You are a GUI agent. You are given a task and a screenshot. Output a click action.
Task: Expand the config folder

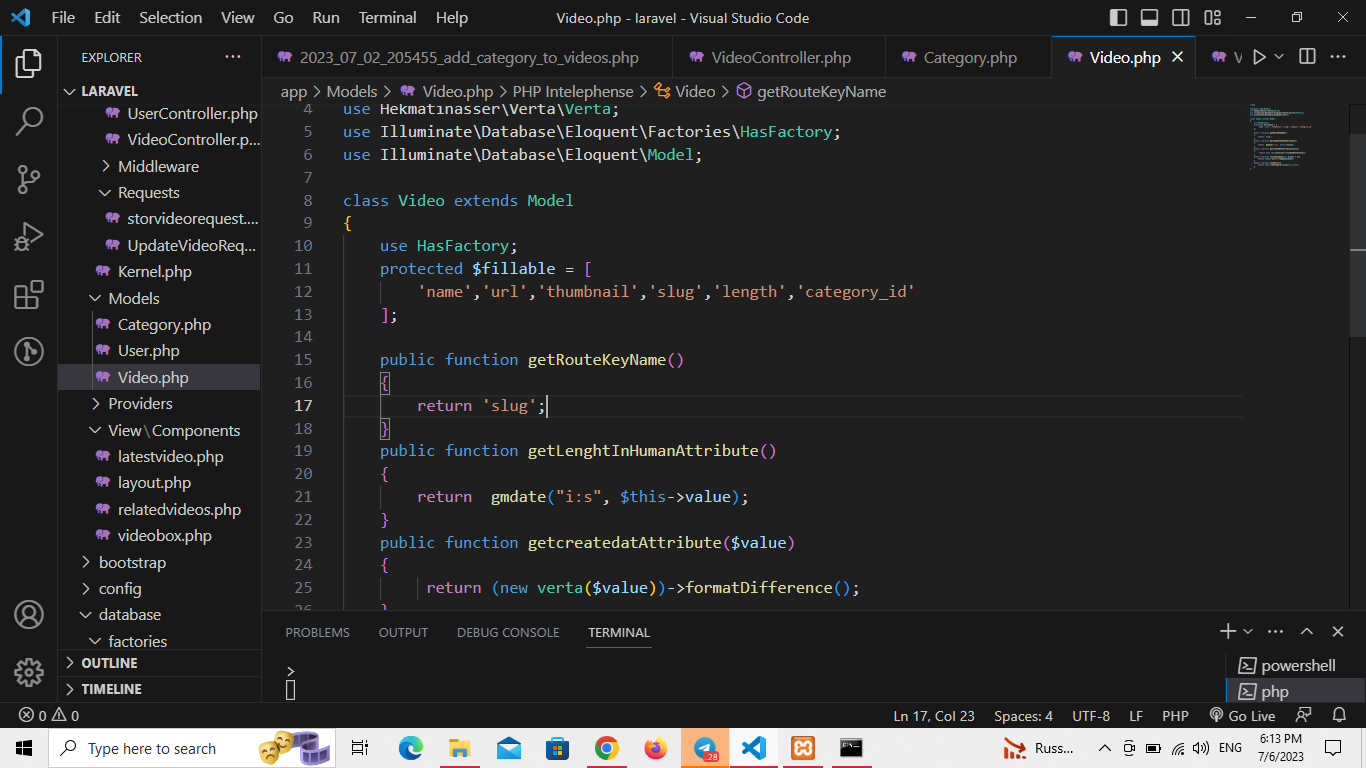120,588
